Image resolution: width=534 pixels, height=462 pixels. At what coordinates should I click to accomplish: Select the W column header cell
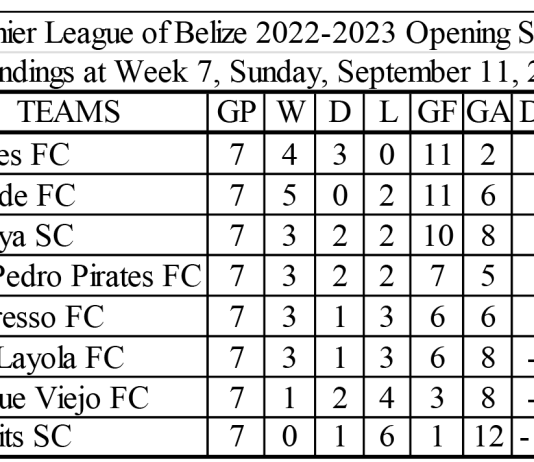tap(290, 112)
